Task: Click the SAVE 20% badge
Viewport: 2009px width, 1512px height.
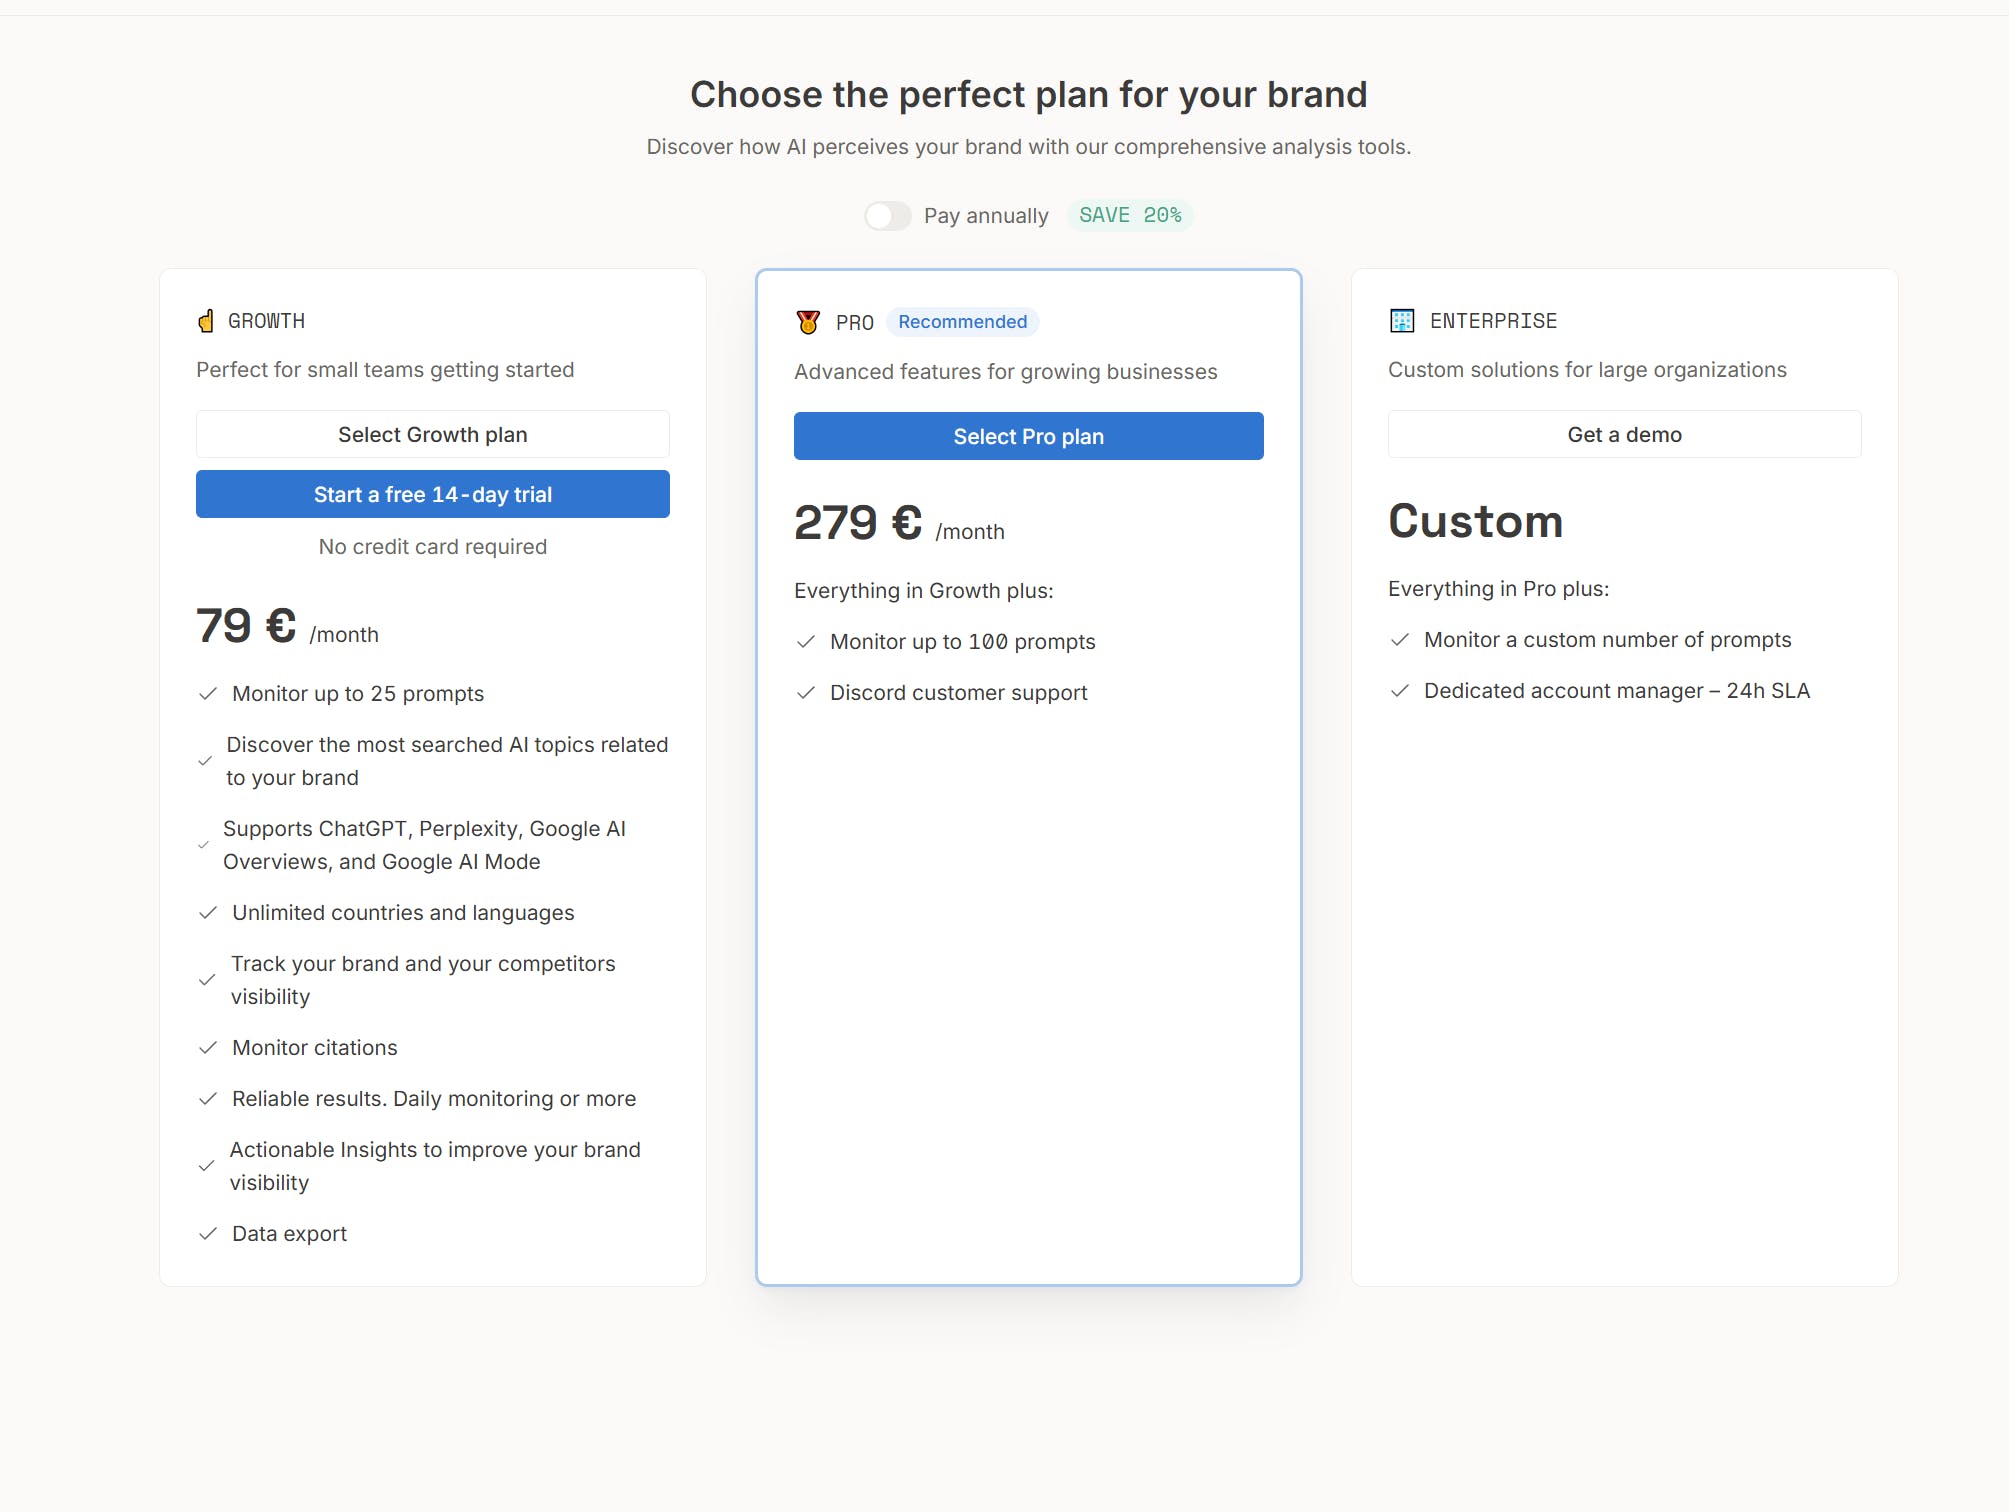Action: coord(1130,216)
